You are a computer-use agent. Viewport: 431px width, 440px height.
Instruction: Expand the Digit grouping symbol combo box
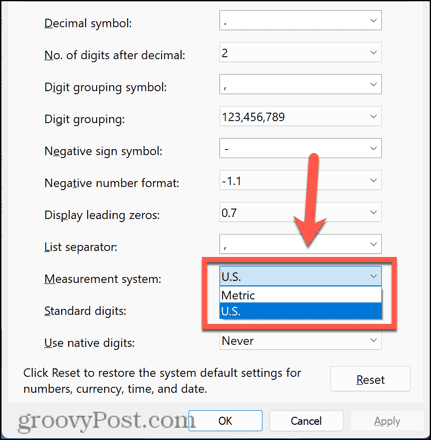click(x=300, y=84)
